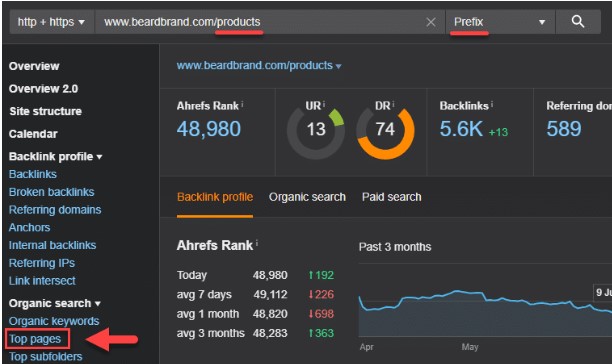Open the Anchors report
The height and width of the screenshot is (364, 612).
pyautogui.click(x=30, y=227)
